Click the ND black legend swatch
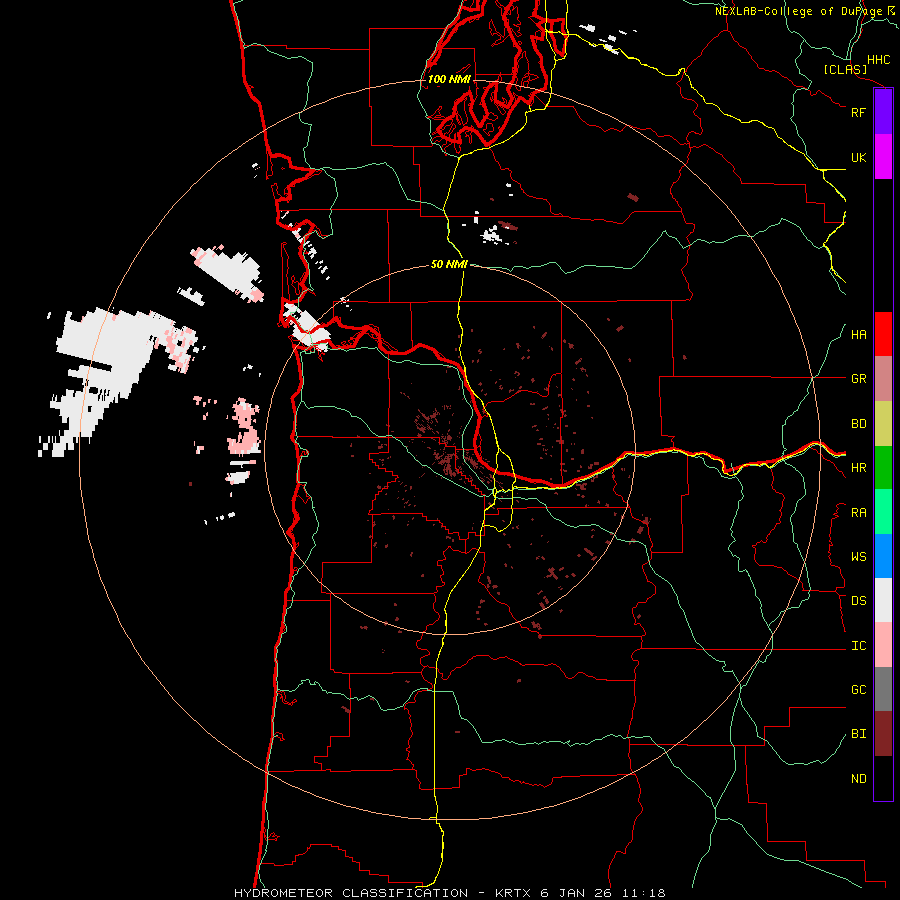This screenshot has height=900, width=900. (x=883, y=778)
